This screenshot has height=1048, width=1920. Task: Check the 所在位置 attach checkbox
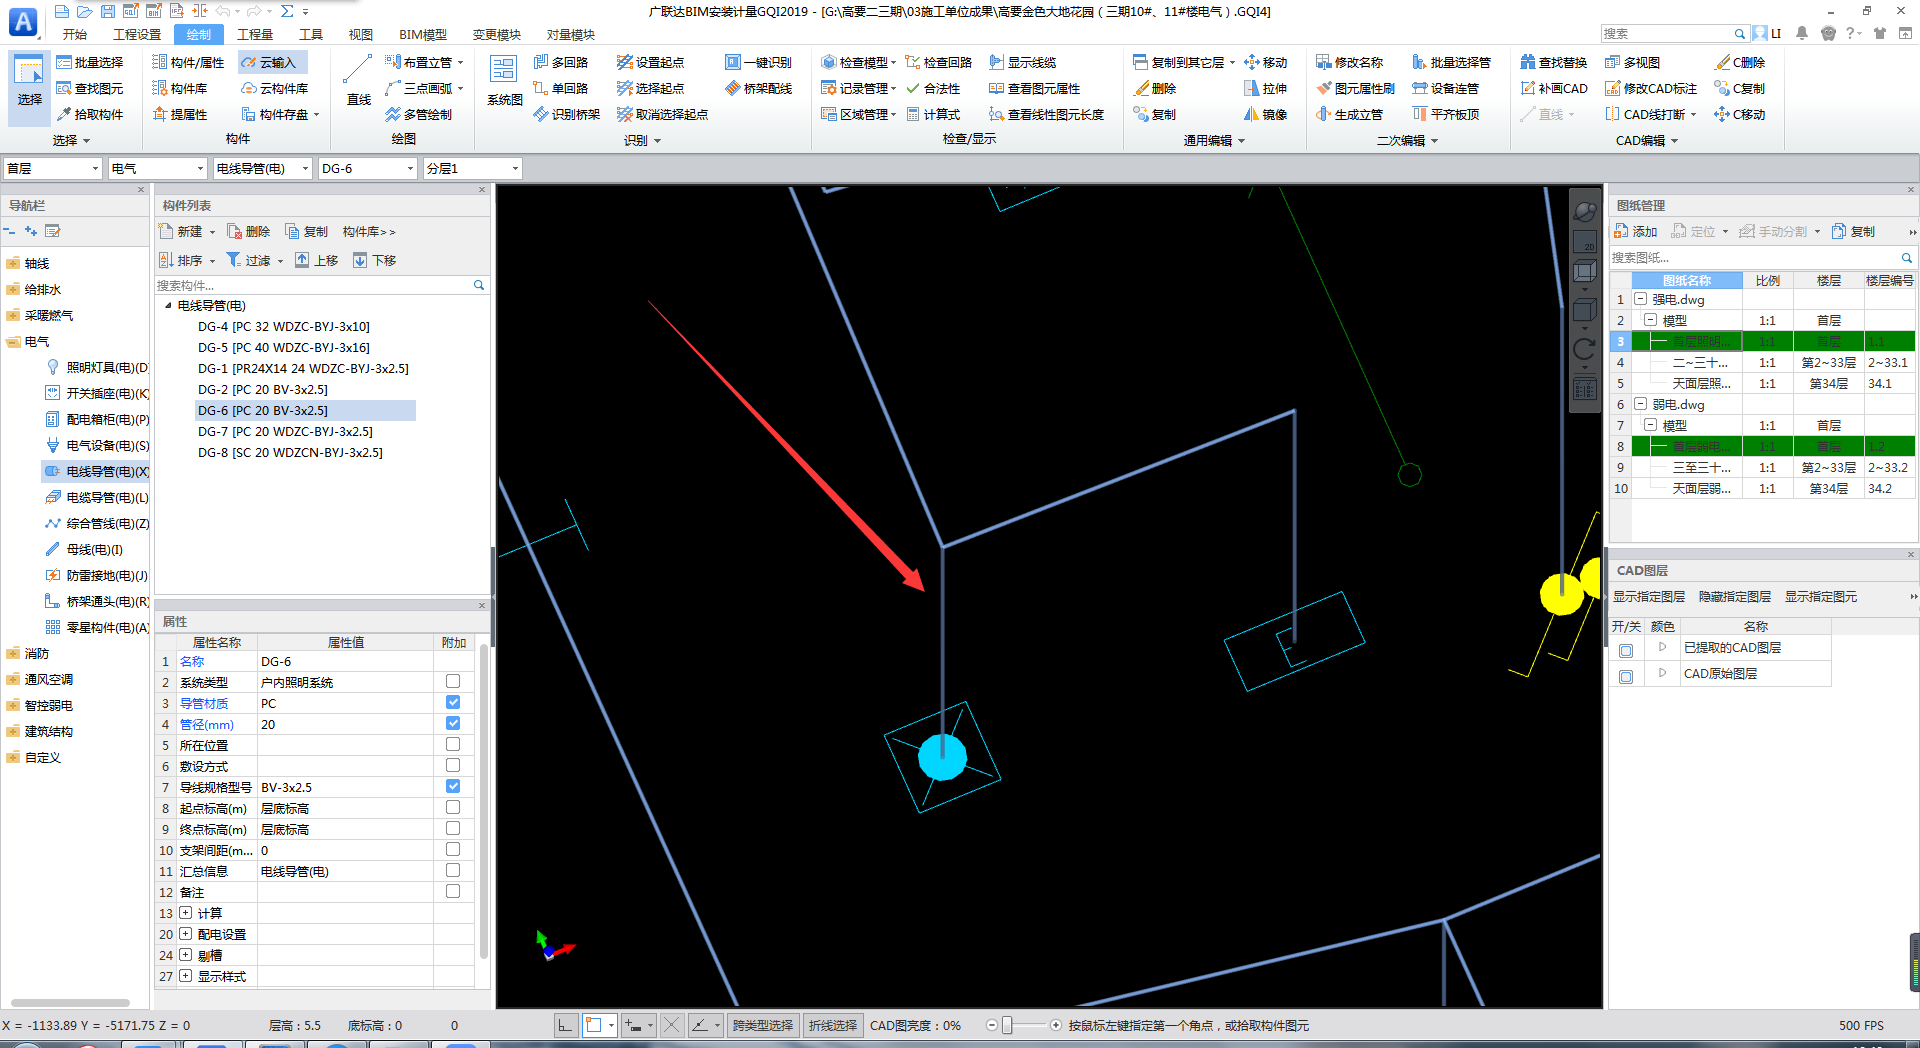(x=453, y=744)
